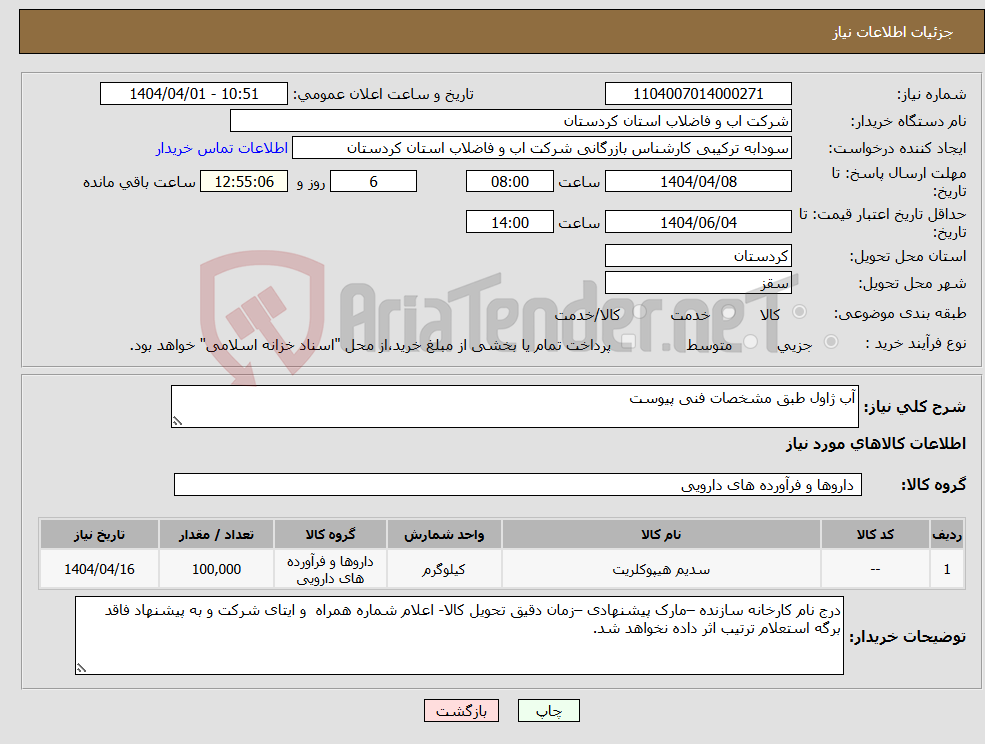Open اطلاعات تماس خریدار link
This screenshot has height=744, width=985.
coord(222,148)
